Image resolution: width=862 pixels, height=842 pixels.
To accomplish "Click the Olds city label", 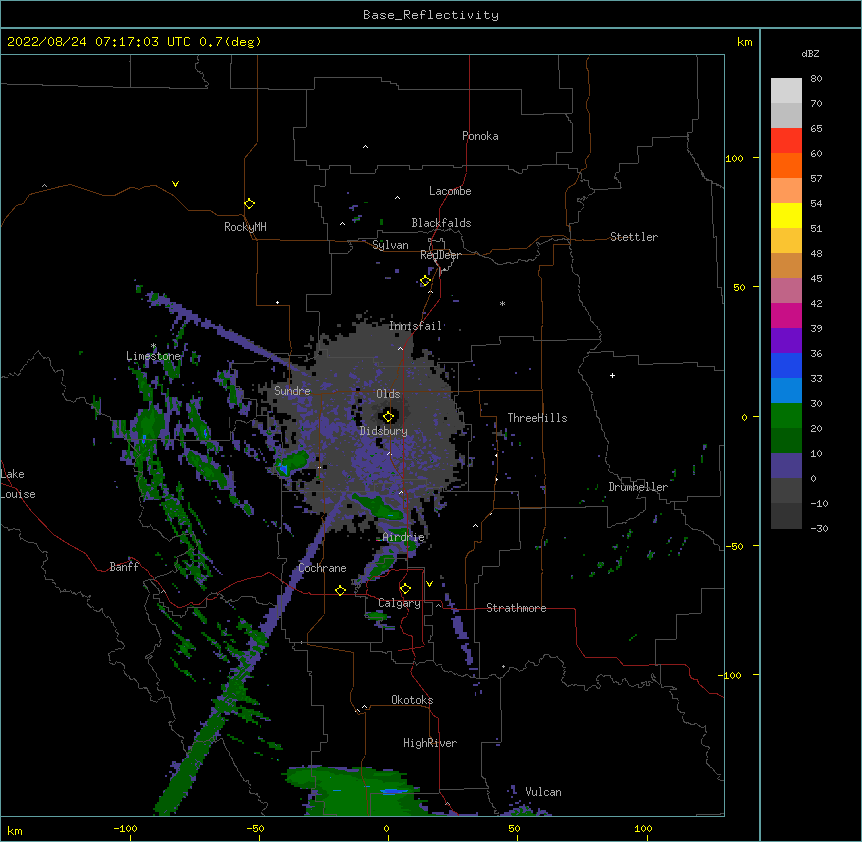I will click(388, 394).
